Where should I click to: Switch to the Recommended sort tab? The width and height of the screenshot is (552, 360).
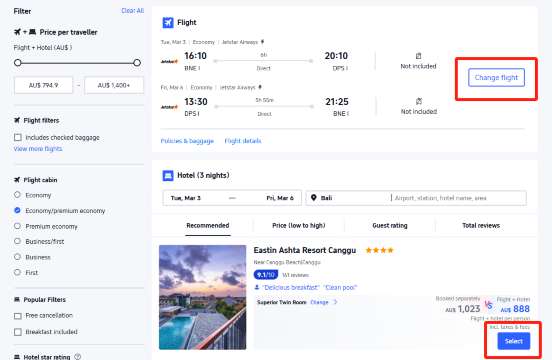pos(208,226)
